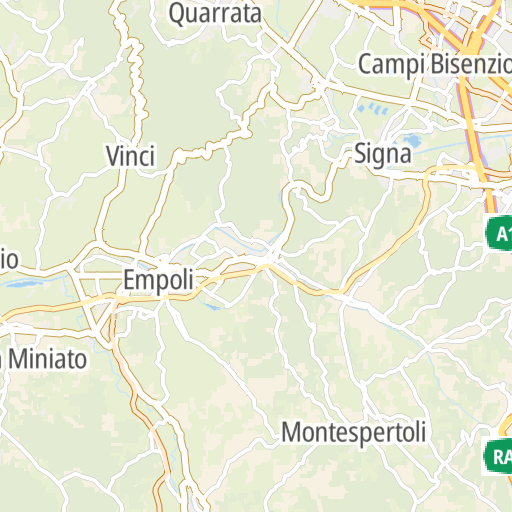Select the Miniato town label
The height and width of the screenshot is (512, 512).
44,359
